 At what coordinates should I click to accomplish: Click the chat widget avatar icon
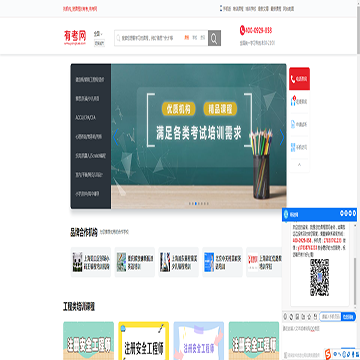tap(286, 214)
